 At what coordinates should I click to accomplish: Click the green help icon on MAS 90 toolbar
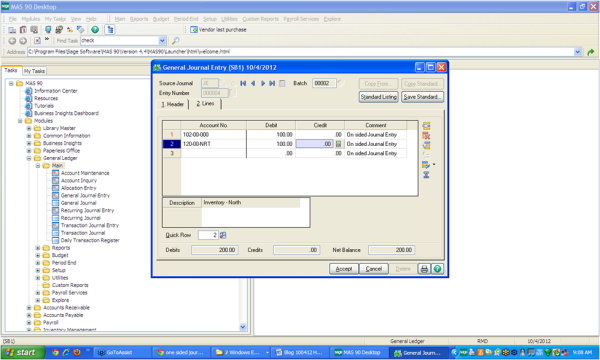(95, 29)
